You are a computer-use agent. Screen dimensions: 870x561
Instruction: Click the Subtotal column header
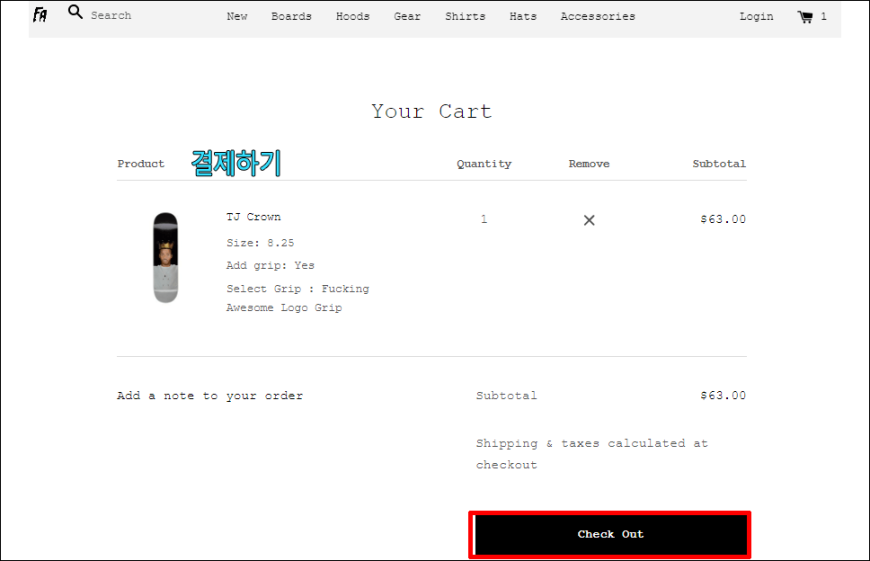719,164
